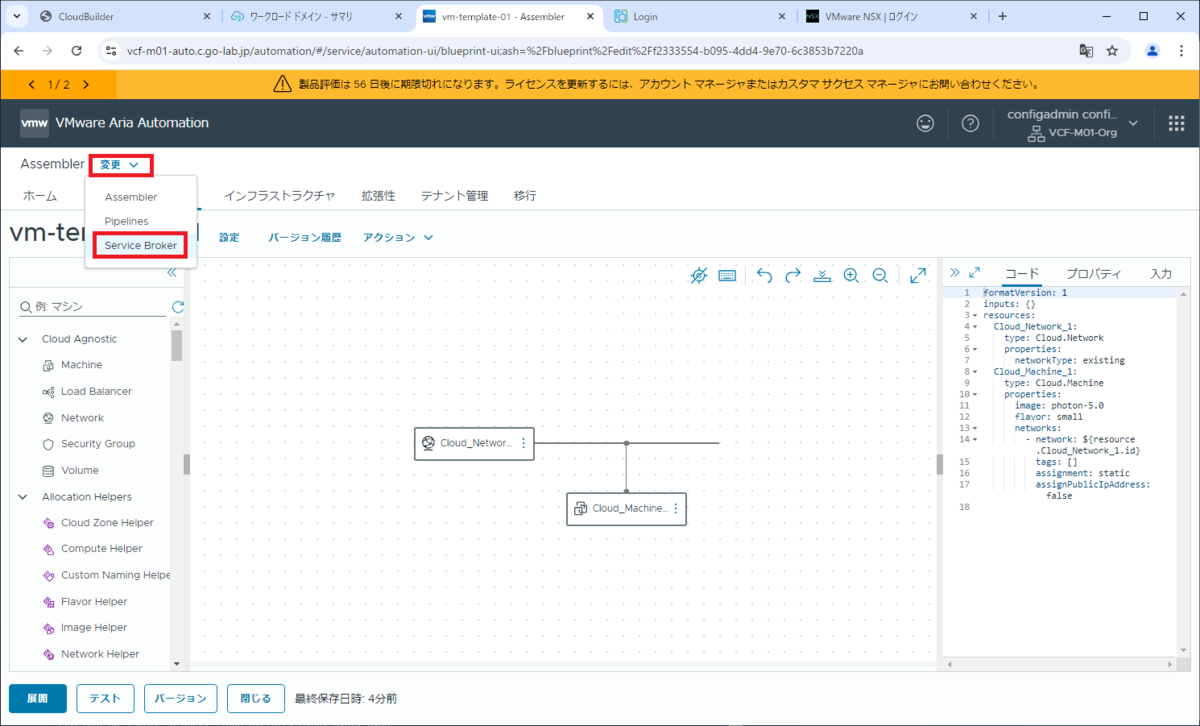1200x726 pixels.
Task: Maximize the code editor panel
Action: [975, 272]
